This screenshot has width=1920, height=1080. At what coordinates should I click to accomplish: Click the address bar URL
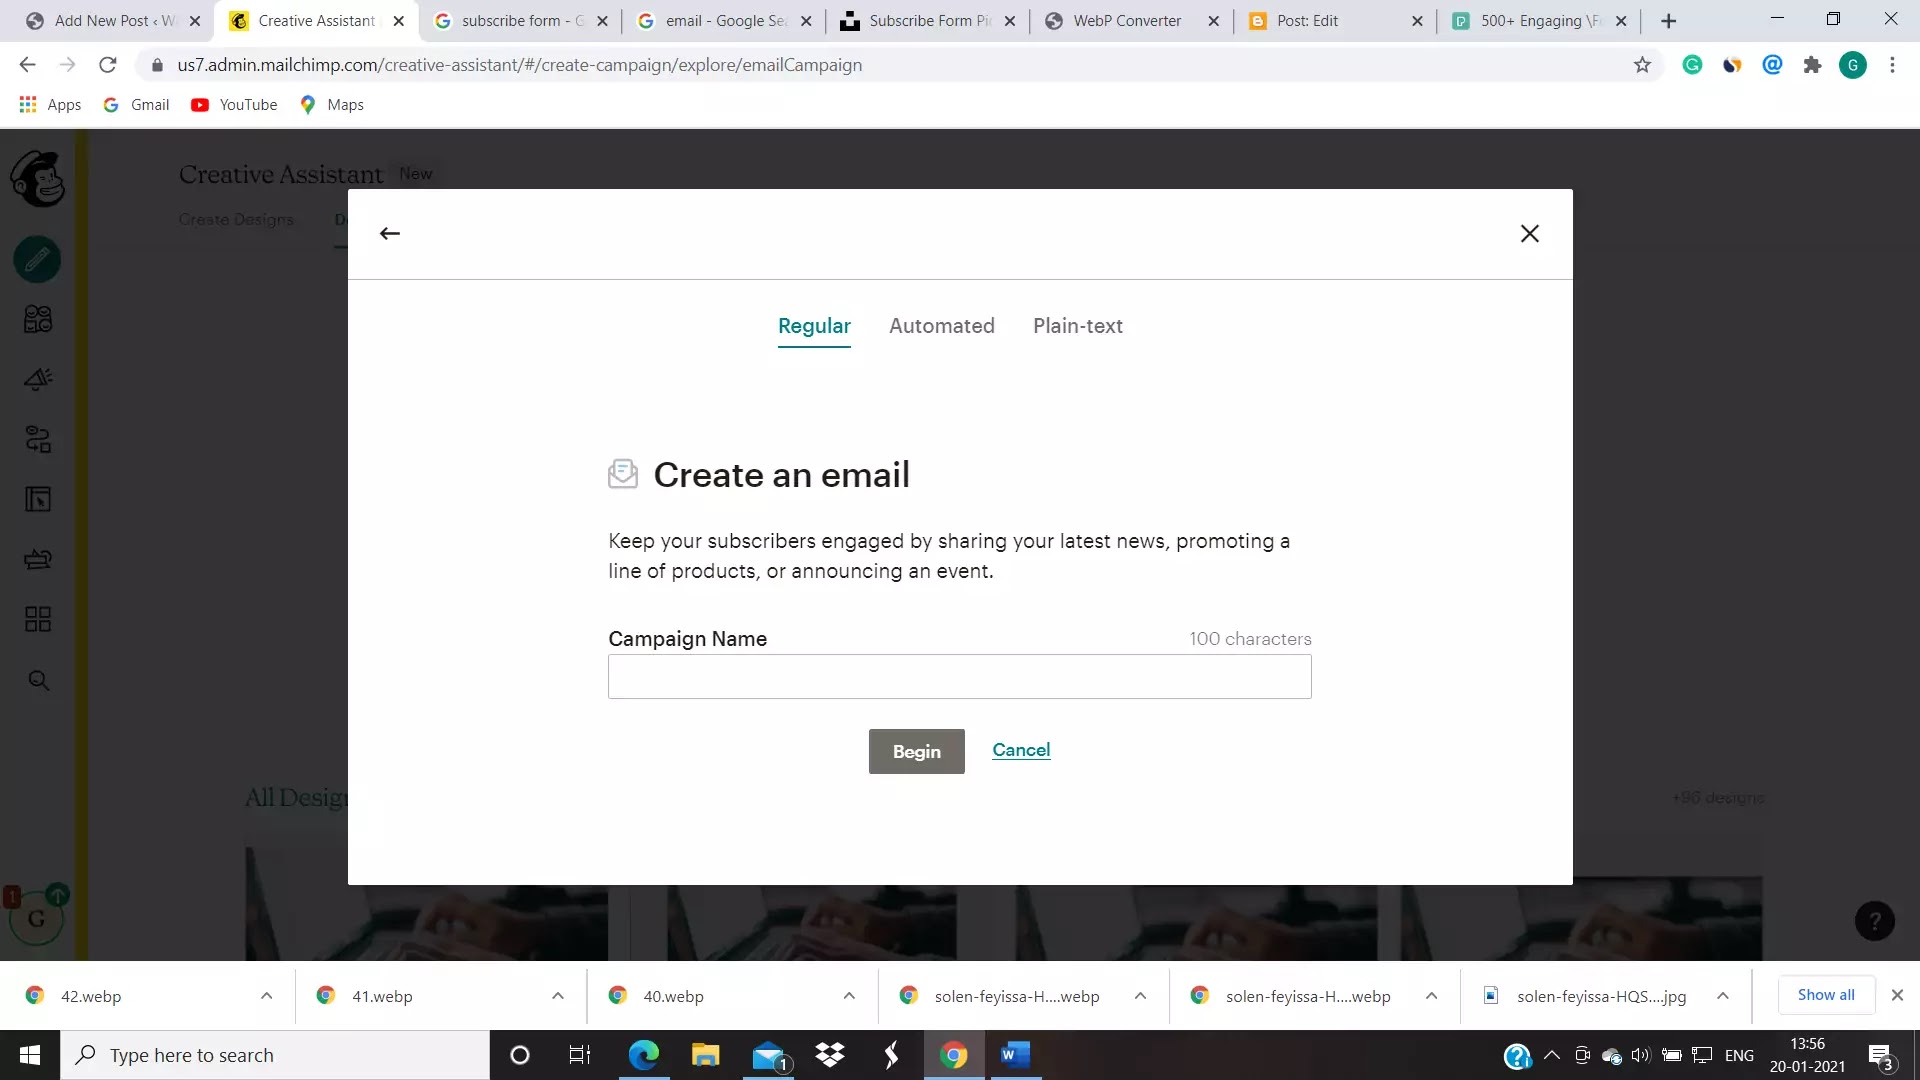click(519, 65)
